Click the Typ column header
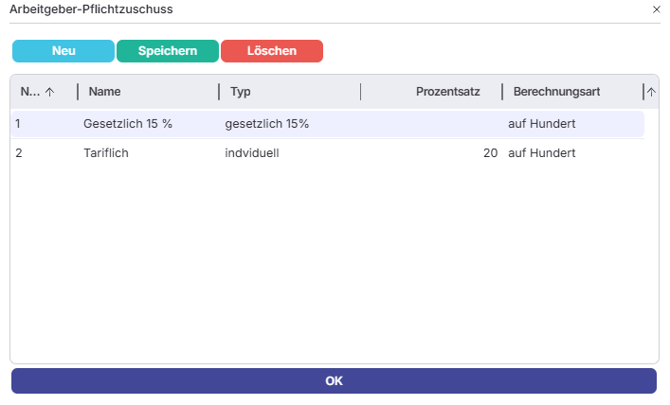Image resolution: width=670 pixels, height=405 pixels. (241, 92)
